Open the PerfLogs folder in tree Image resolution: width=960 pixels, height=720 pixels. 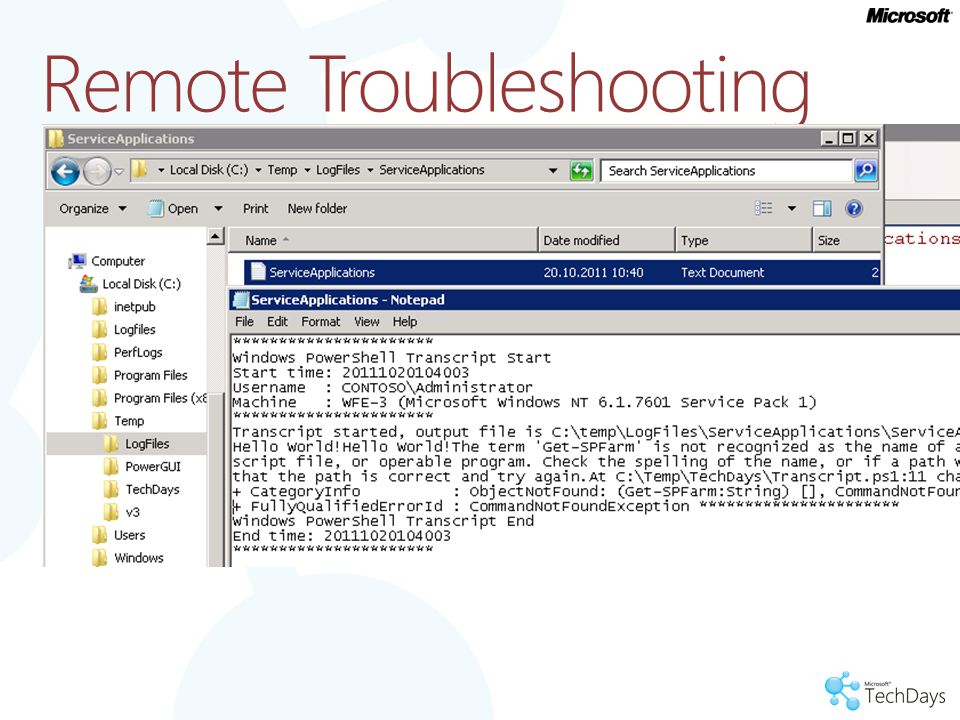127,352
